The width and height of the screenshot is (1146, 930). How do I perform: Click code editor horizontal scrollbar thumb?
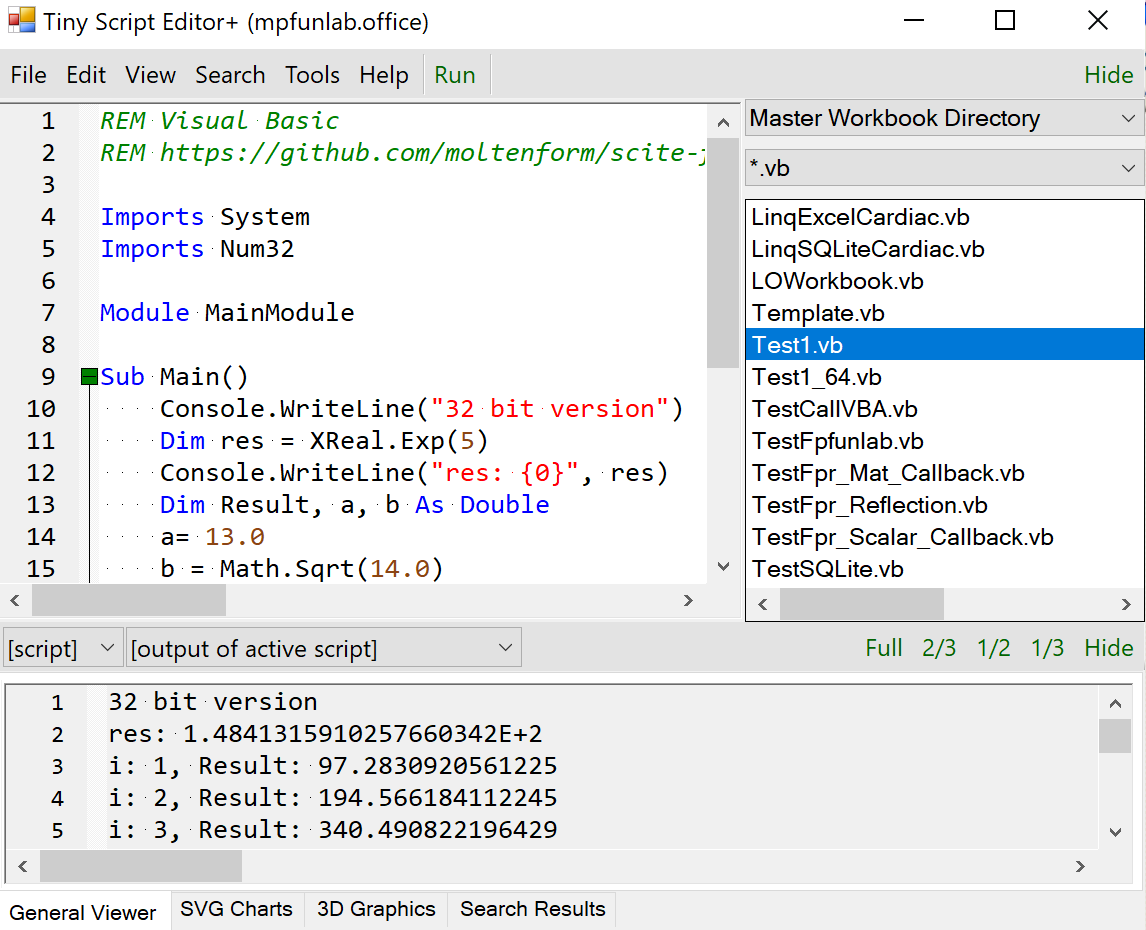[x=129, y=600]
